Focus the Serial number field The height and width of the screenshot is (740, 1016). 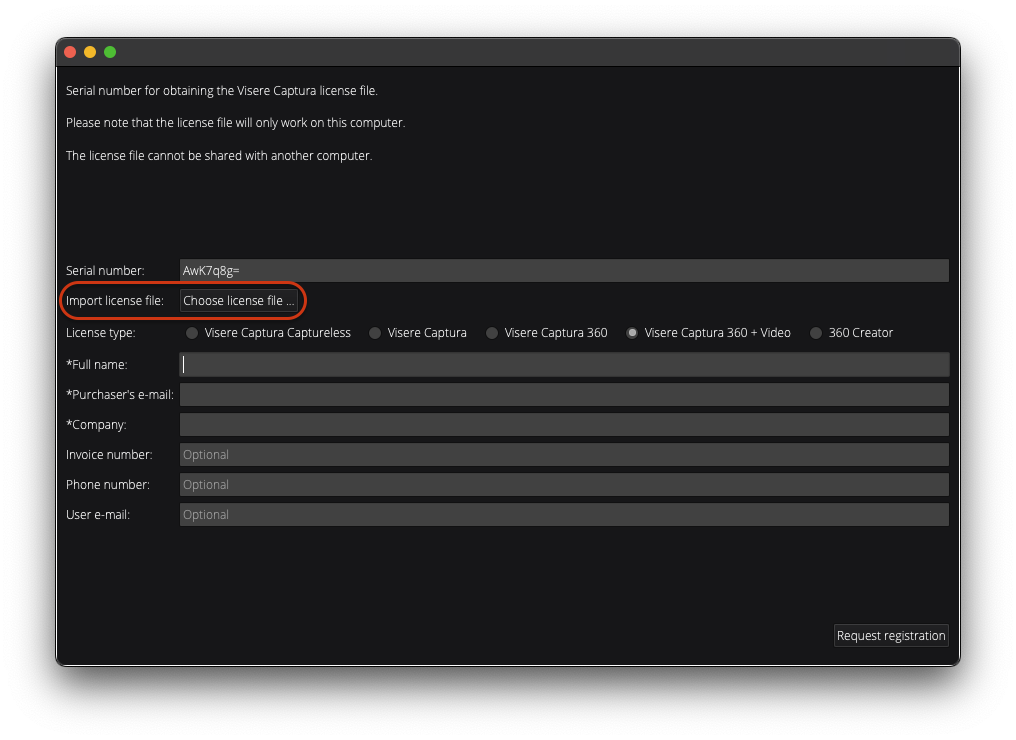click(x=564, y=271)
